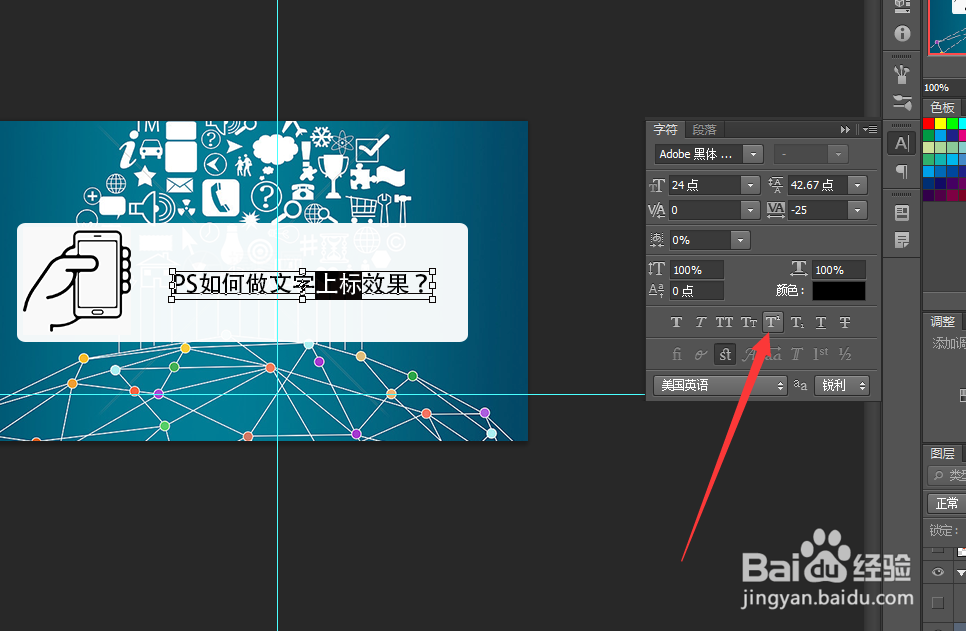Apply strikethrough to the selected text
The image size is (966, 631).
pyautogui.click(x=845, y=322)
